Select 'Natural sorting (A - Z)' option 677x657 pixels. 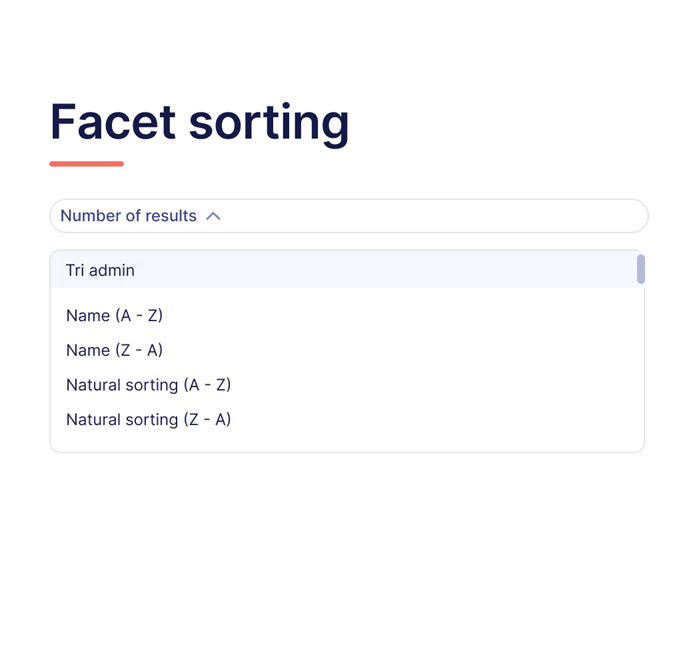tap(148, 385)
